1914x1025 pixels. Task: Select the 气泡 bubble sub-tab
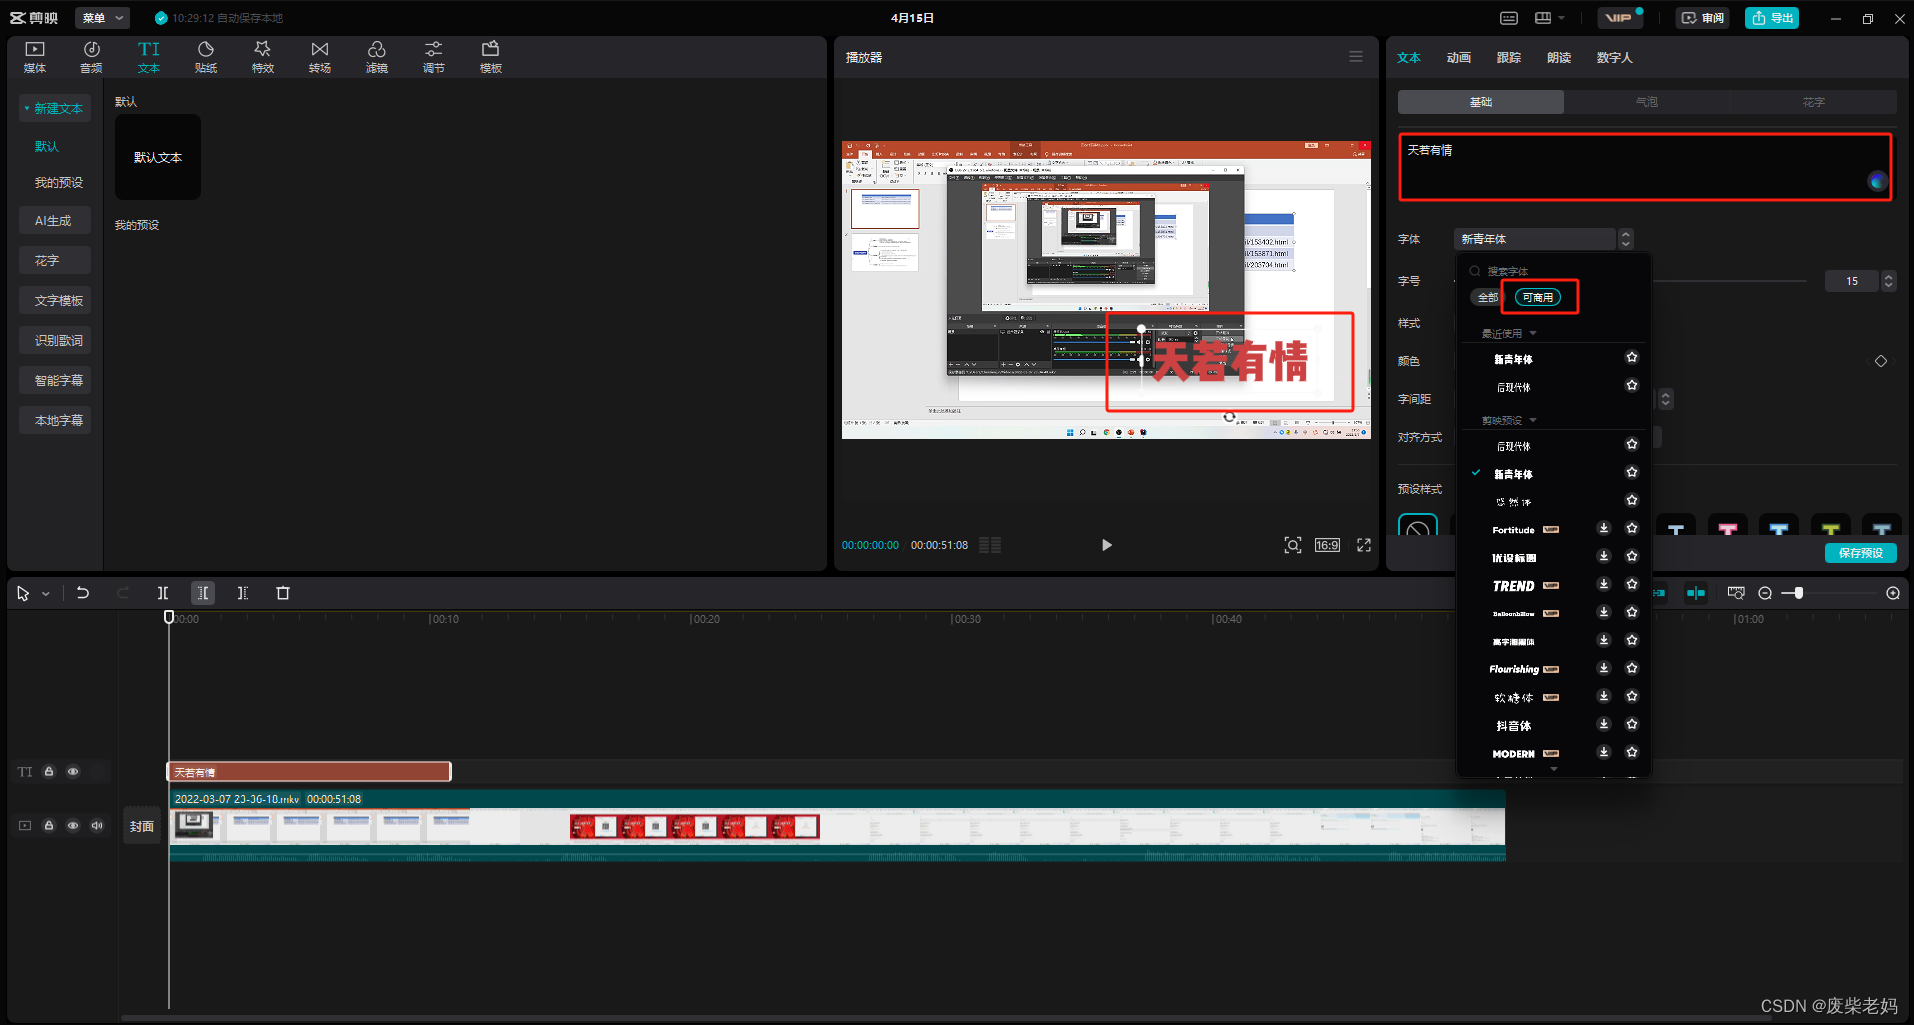pos(1647,102)
